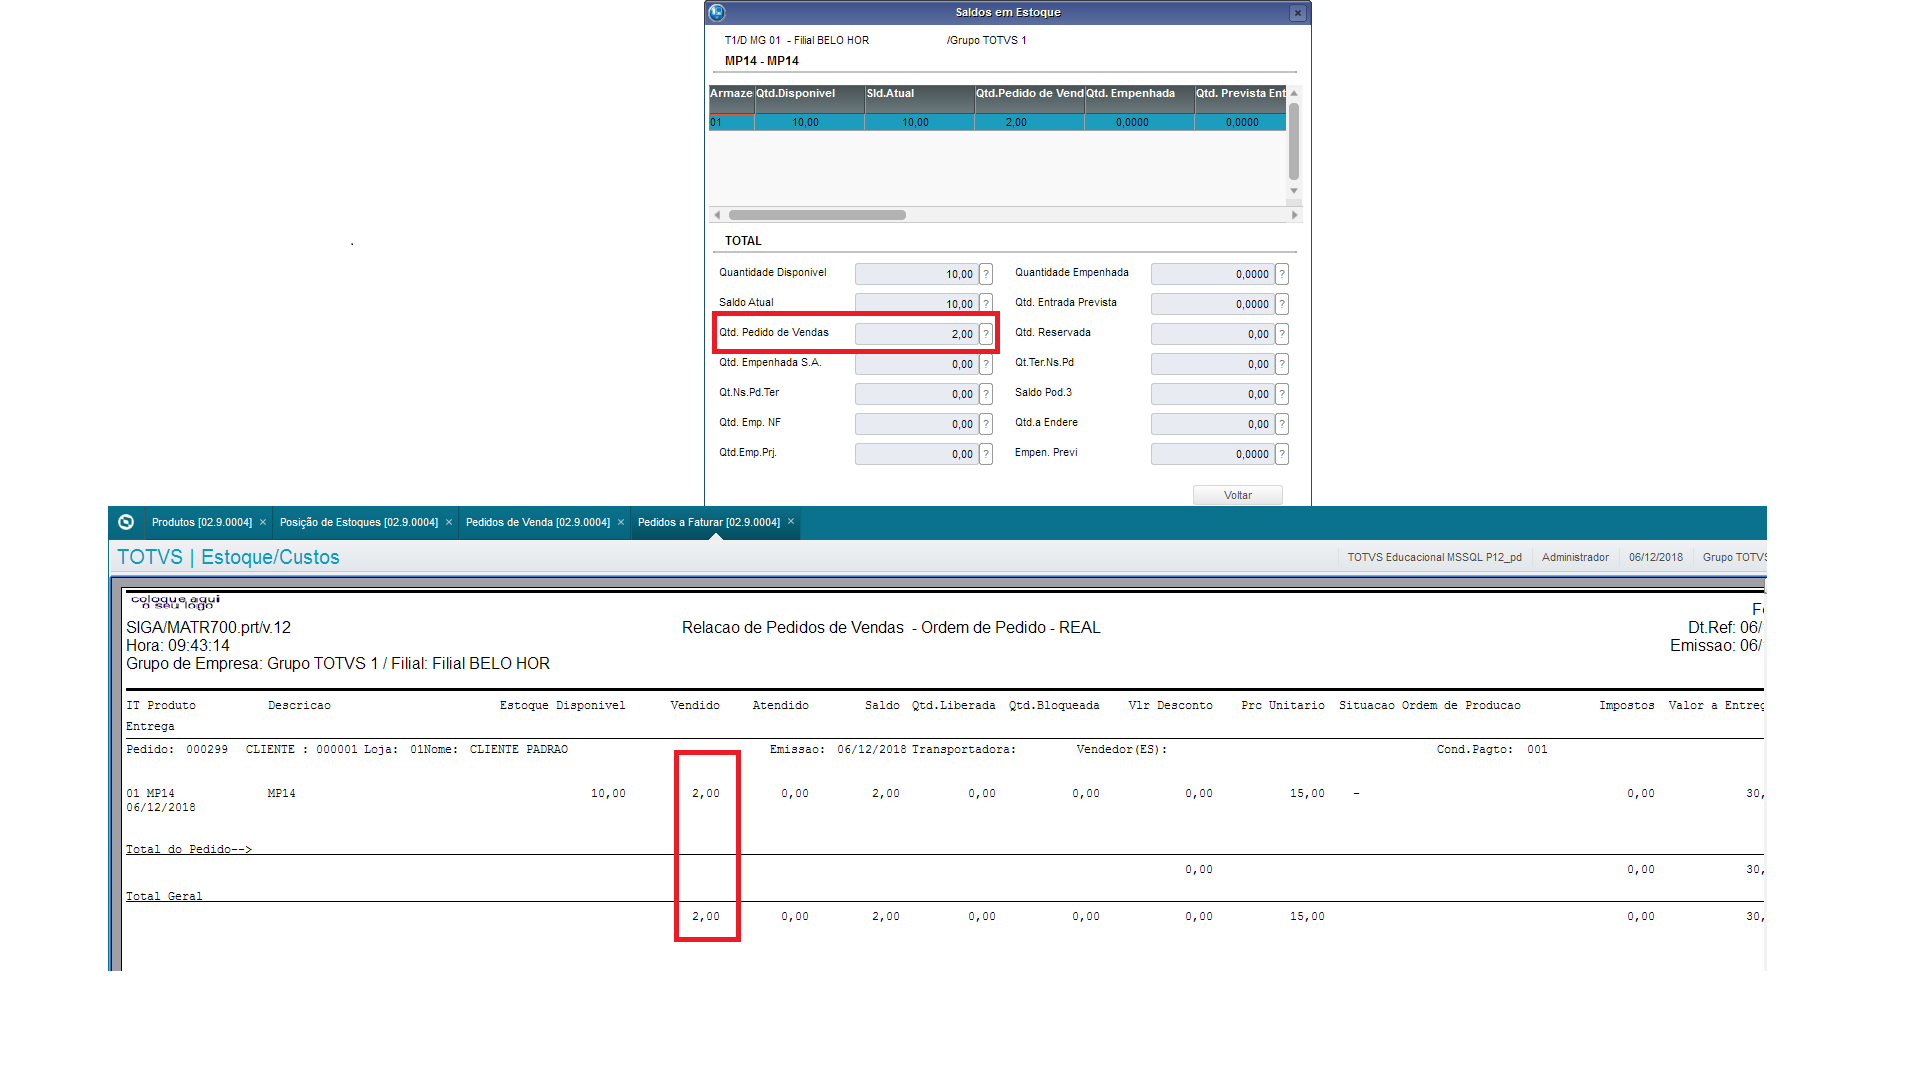Image resolution: width=1920 pixels, height=1080 pixels.
Task: Click the Qtd. Entrada Prevista value field
Action: pos(1212,304)
